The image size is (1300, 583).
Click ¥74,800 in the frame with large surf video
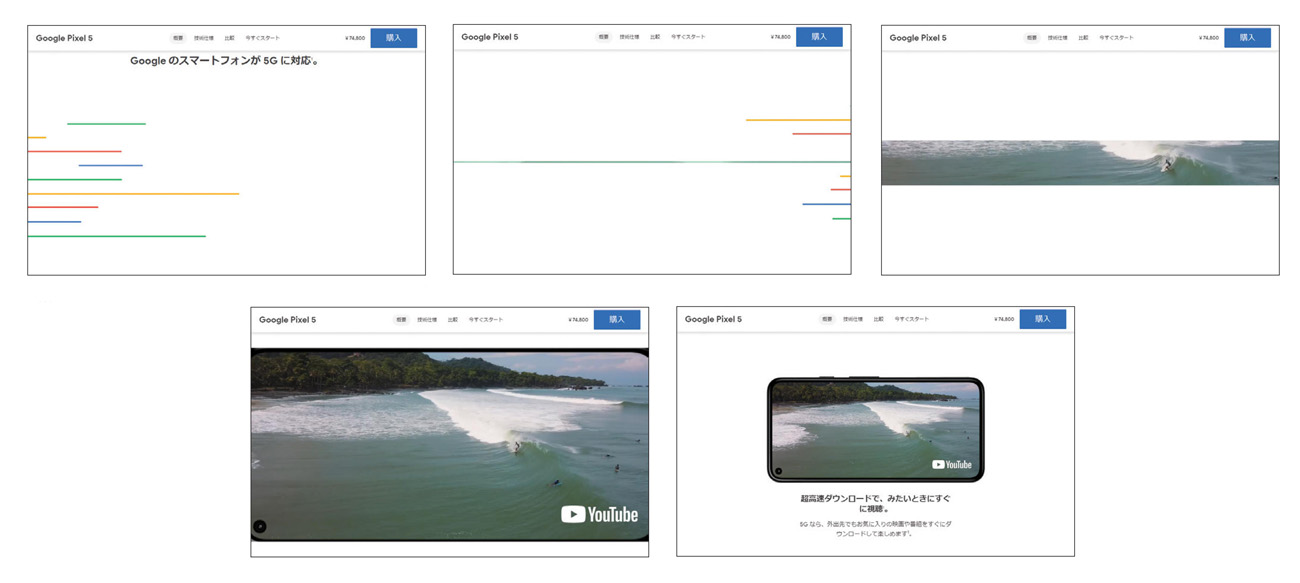tap(579, 320)
